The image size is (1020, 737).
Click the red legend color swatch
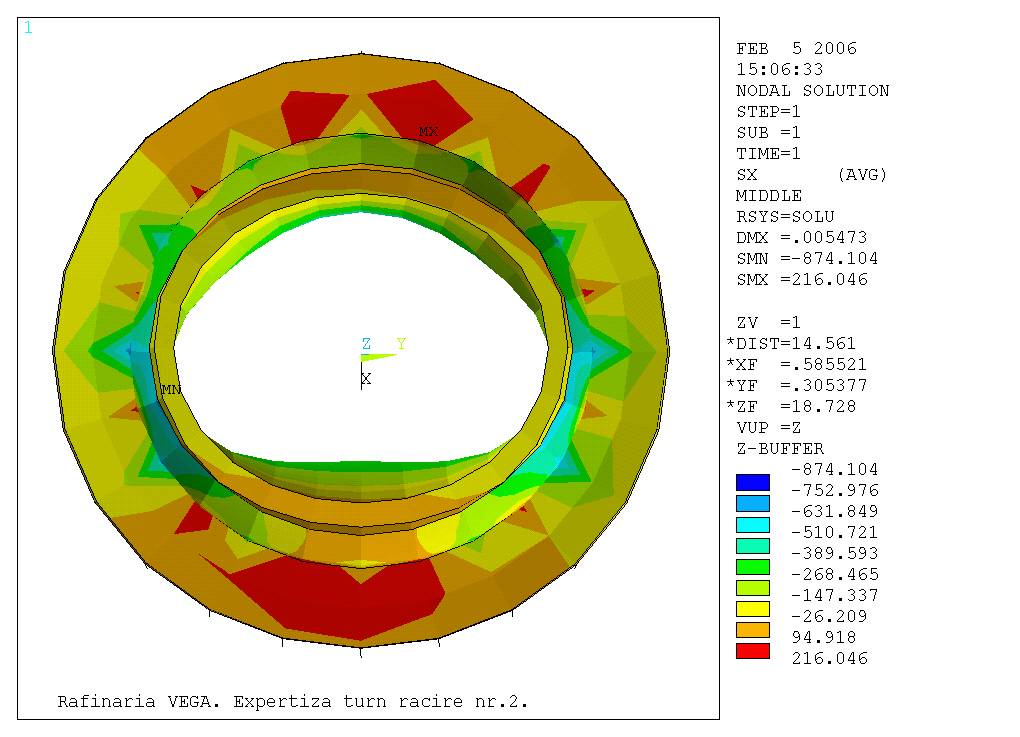click(x=753, y=650)
